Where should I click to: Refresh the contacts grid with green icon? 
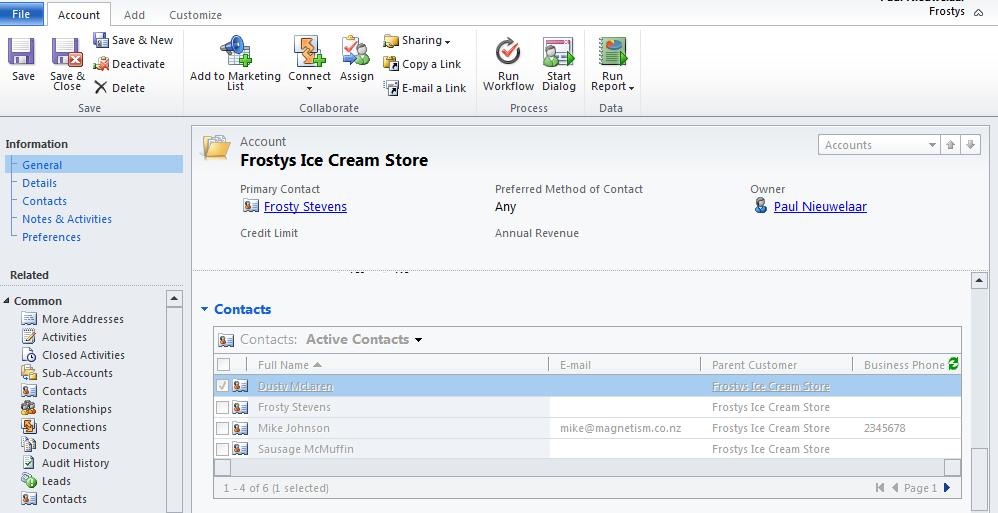tap(953, 364)
